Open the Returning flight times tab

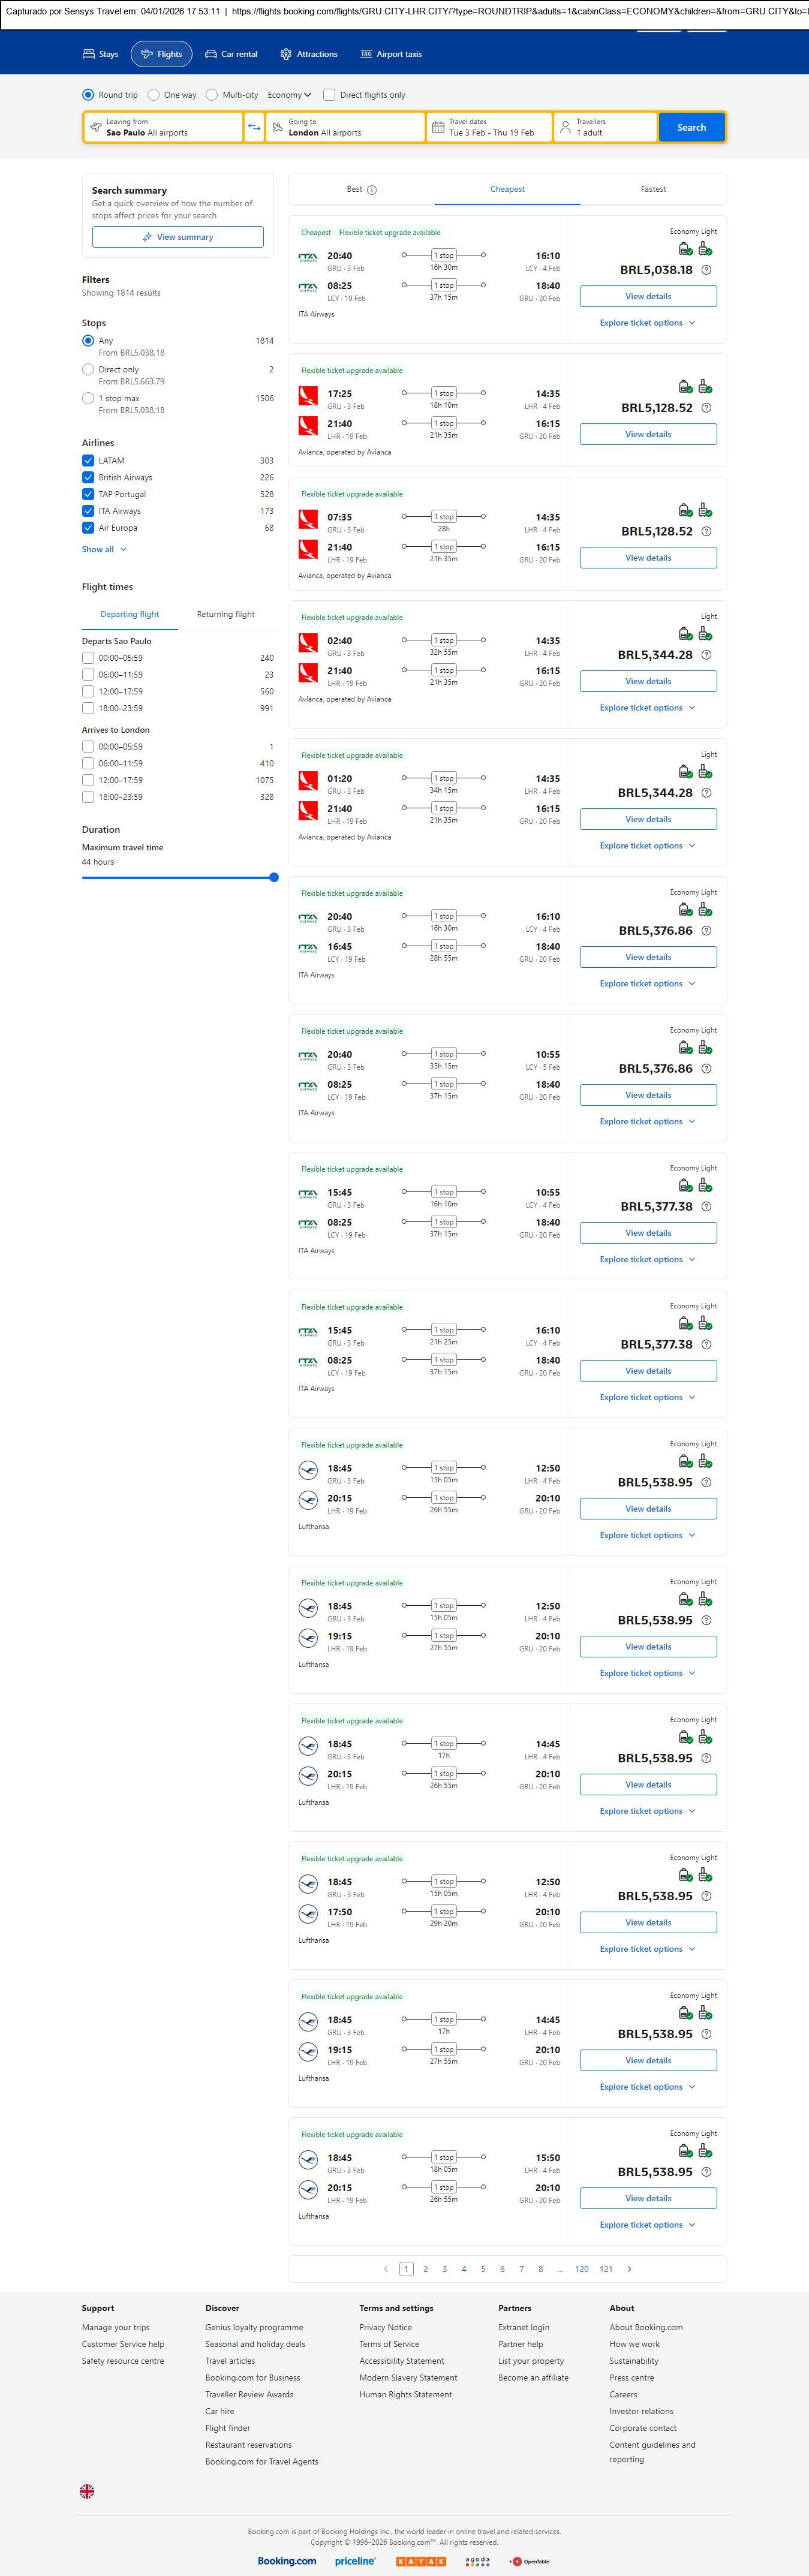225,614
